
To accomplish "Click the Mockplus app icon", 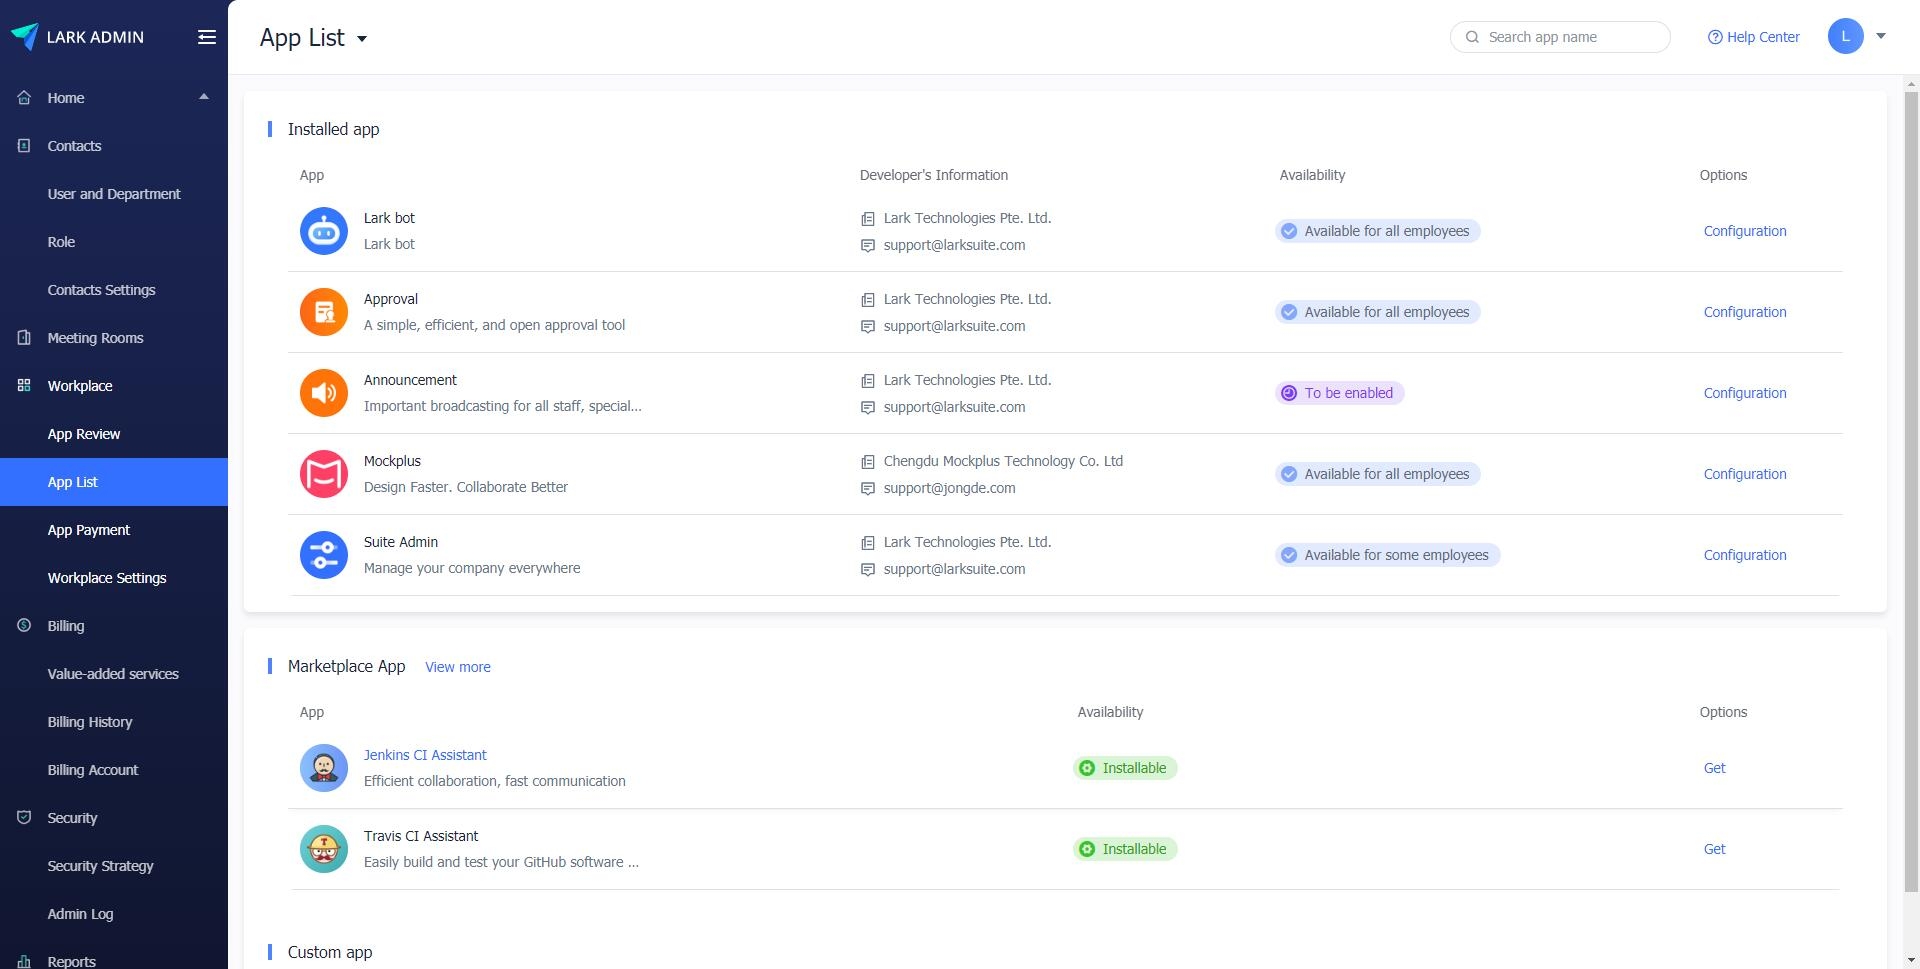I will (323, 474).
